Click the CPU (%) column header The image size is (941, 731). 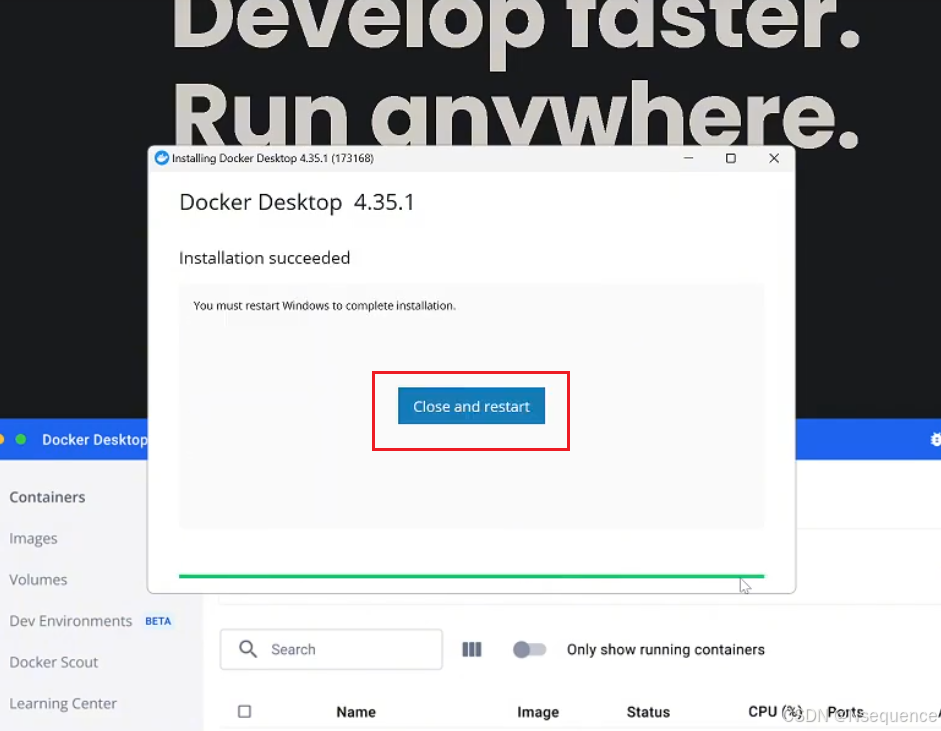(775, 712)
